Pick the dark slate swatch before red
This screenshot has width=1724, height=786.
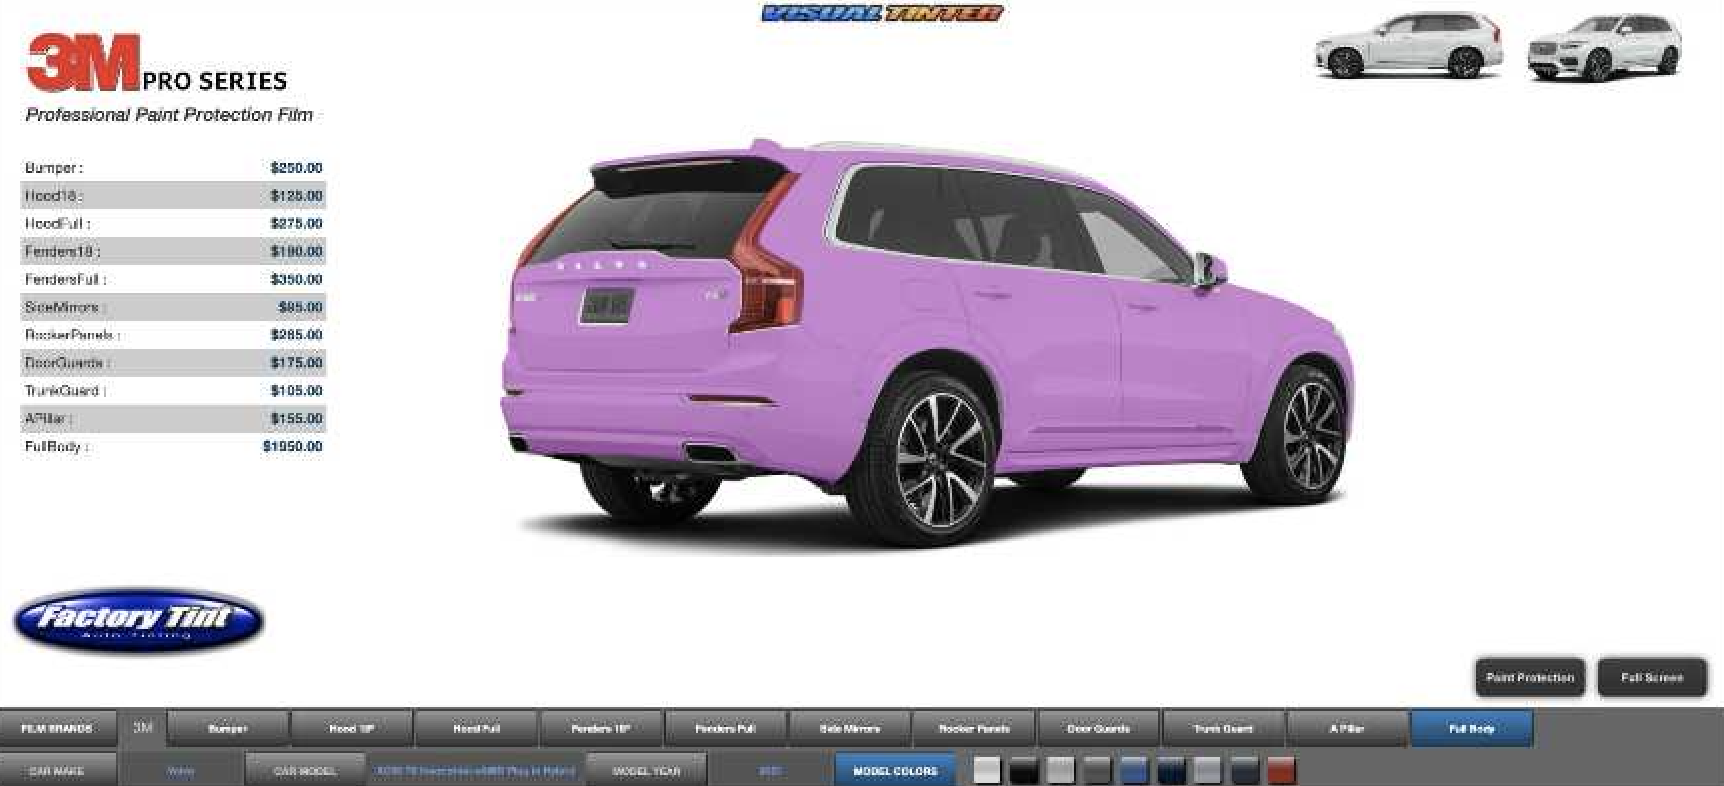point(1244,771)
